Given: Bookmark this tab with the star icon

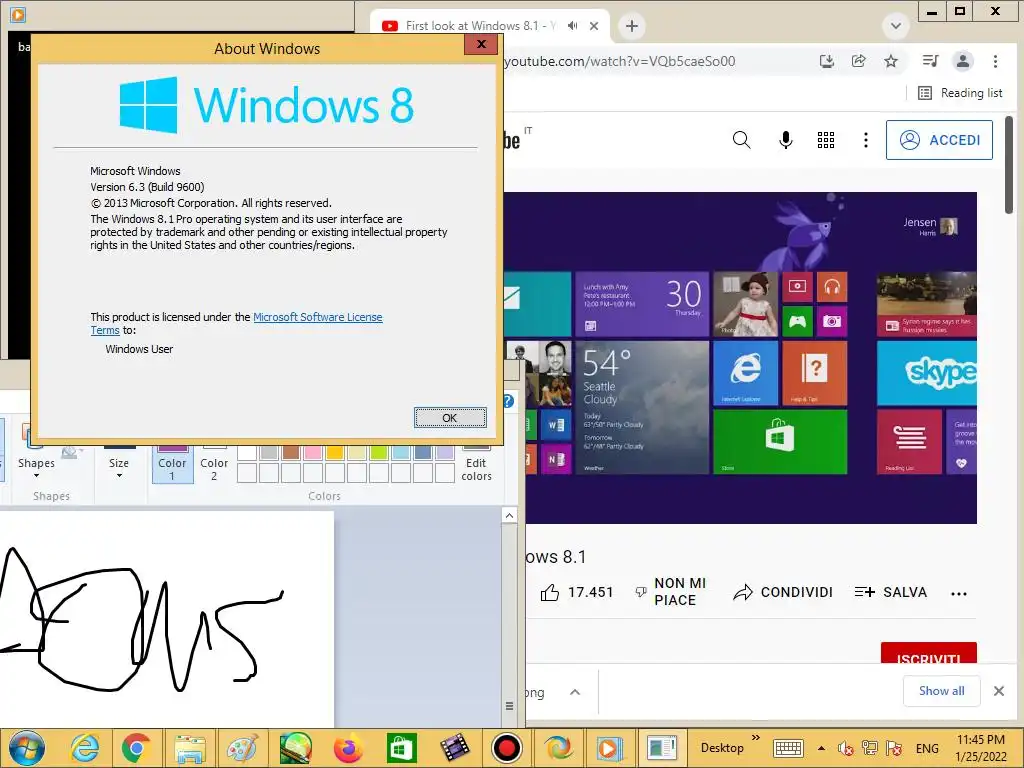Looking at the screenshot, I should coord(891,61).
